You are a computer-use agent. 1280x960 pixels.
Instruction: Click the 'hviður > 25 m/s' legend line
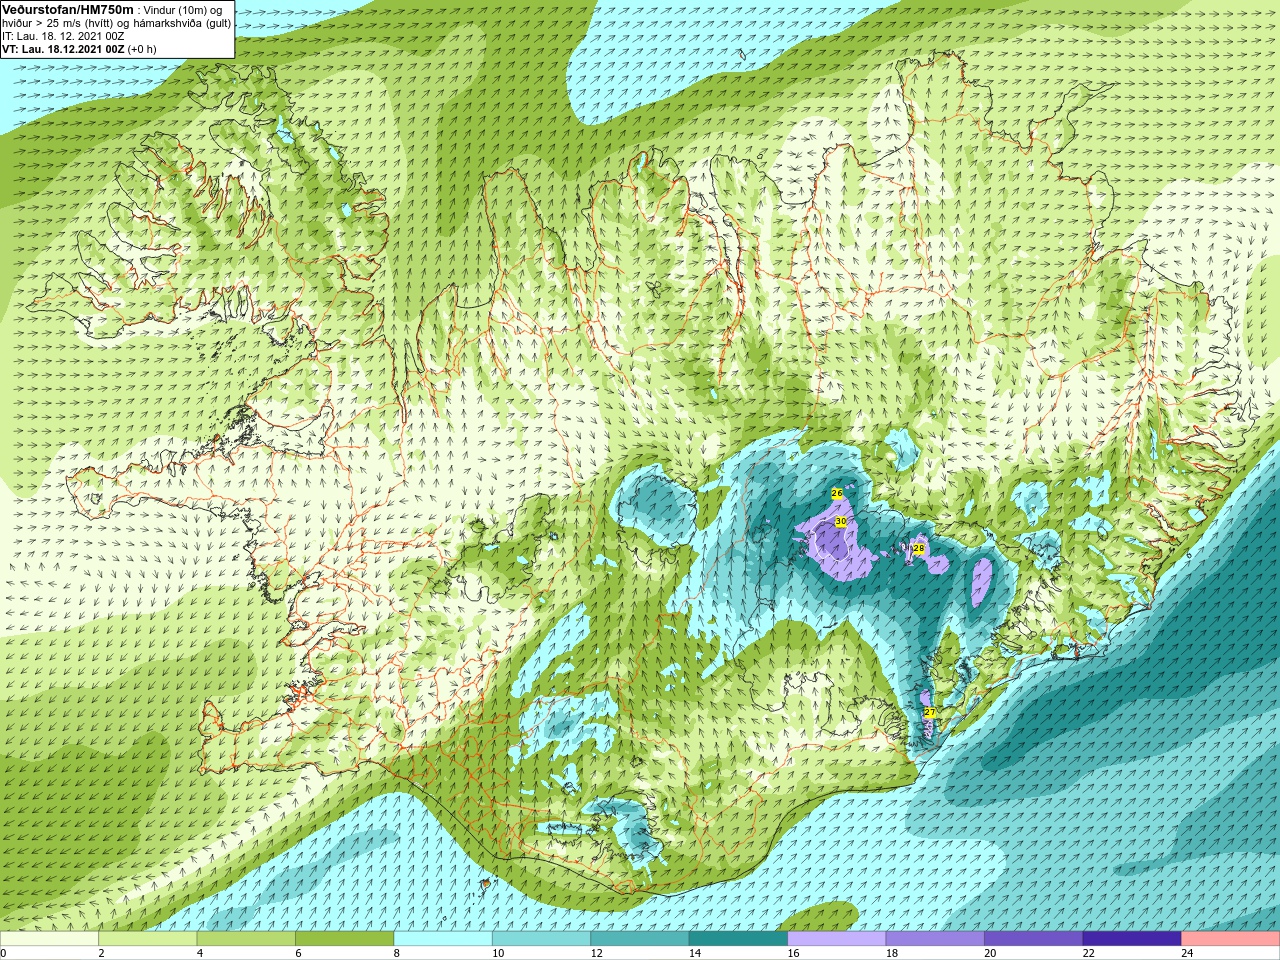[x=116, y=23]
